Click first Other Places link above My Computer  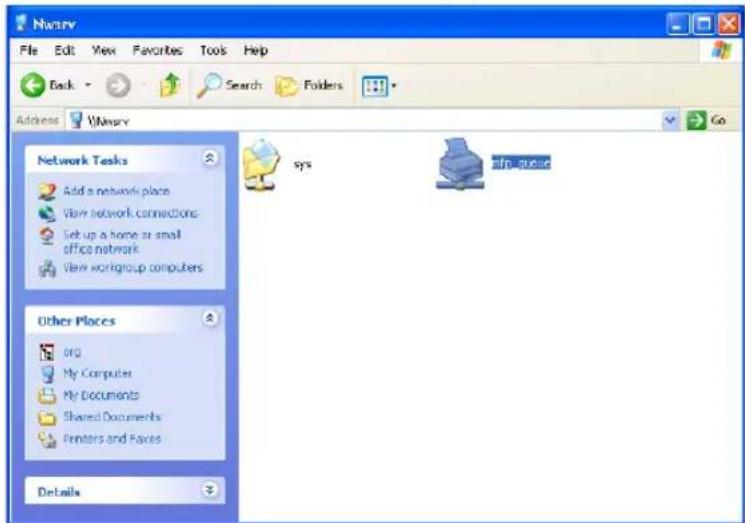[x=72, y=352]
